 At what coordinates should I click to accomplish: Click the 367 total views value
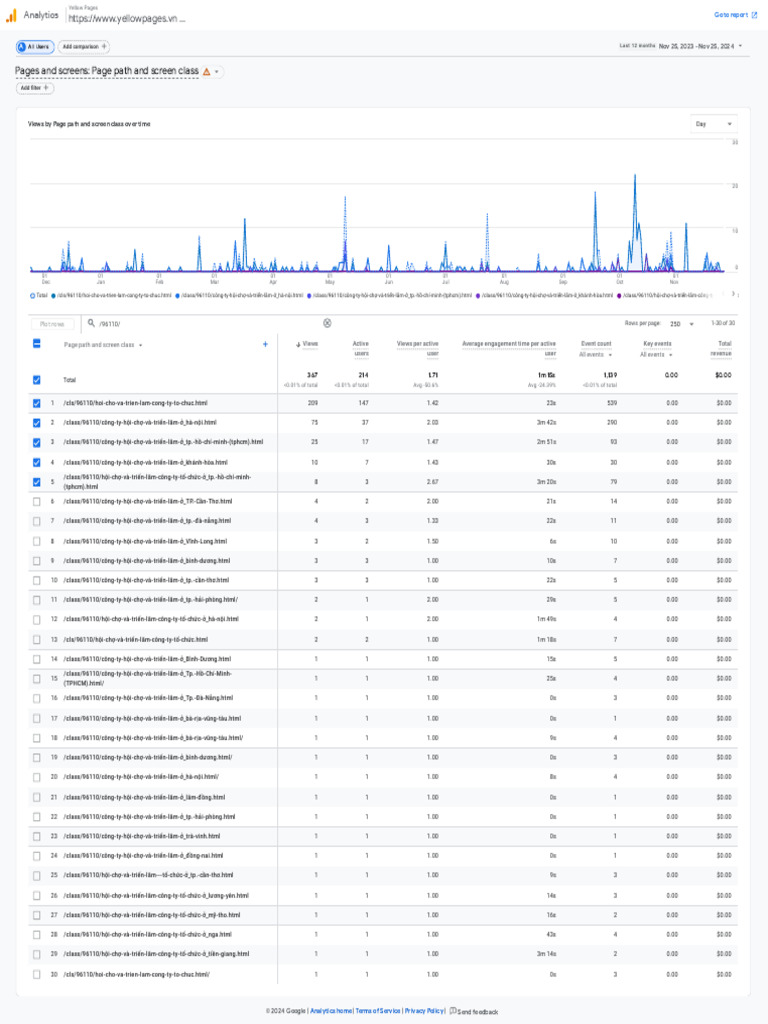[x=312, y=375]
